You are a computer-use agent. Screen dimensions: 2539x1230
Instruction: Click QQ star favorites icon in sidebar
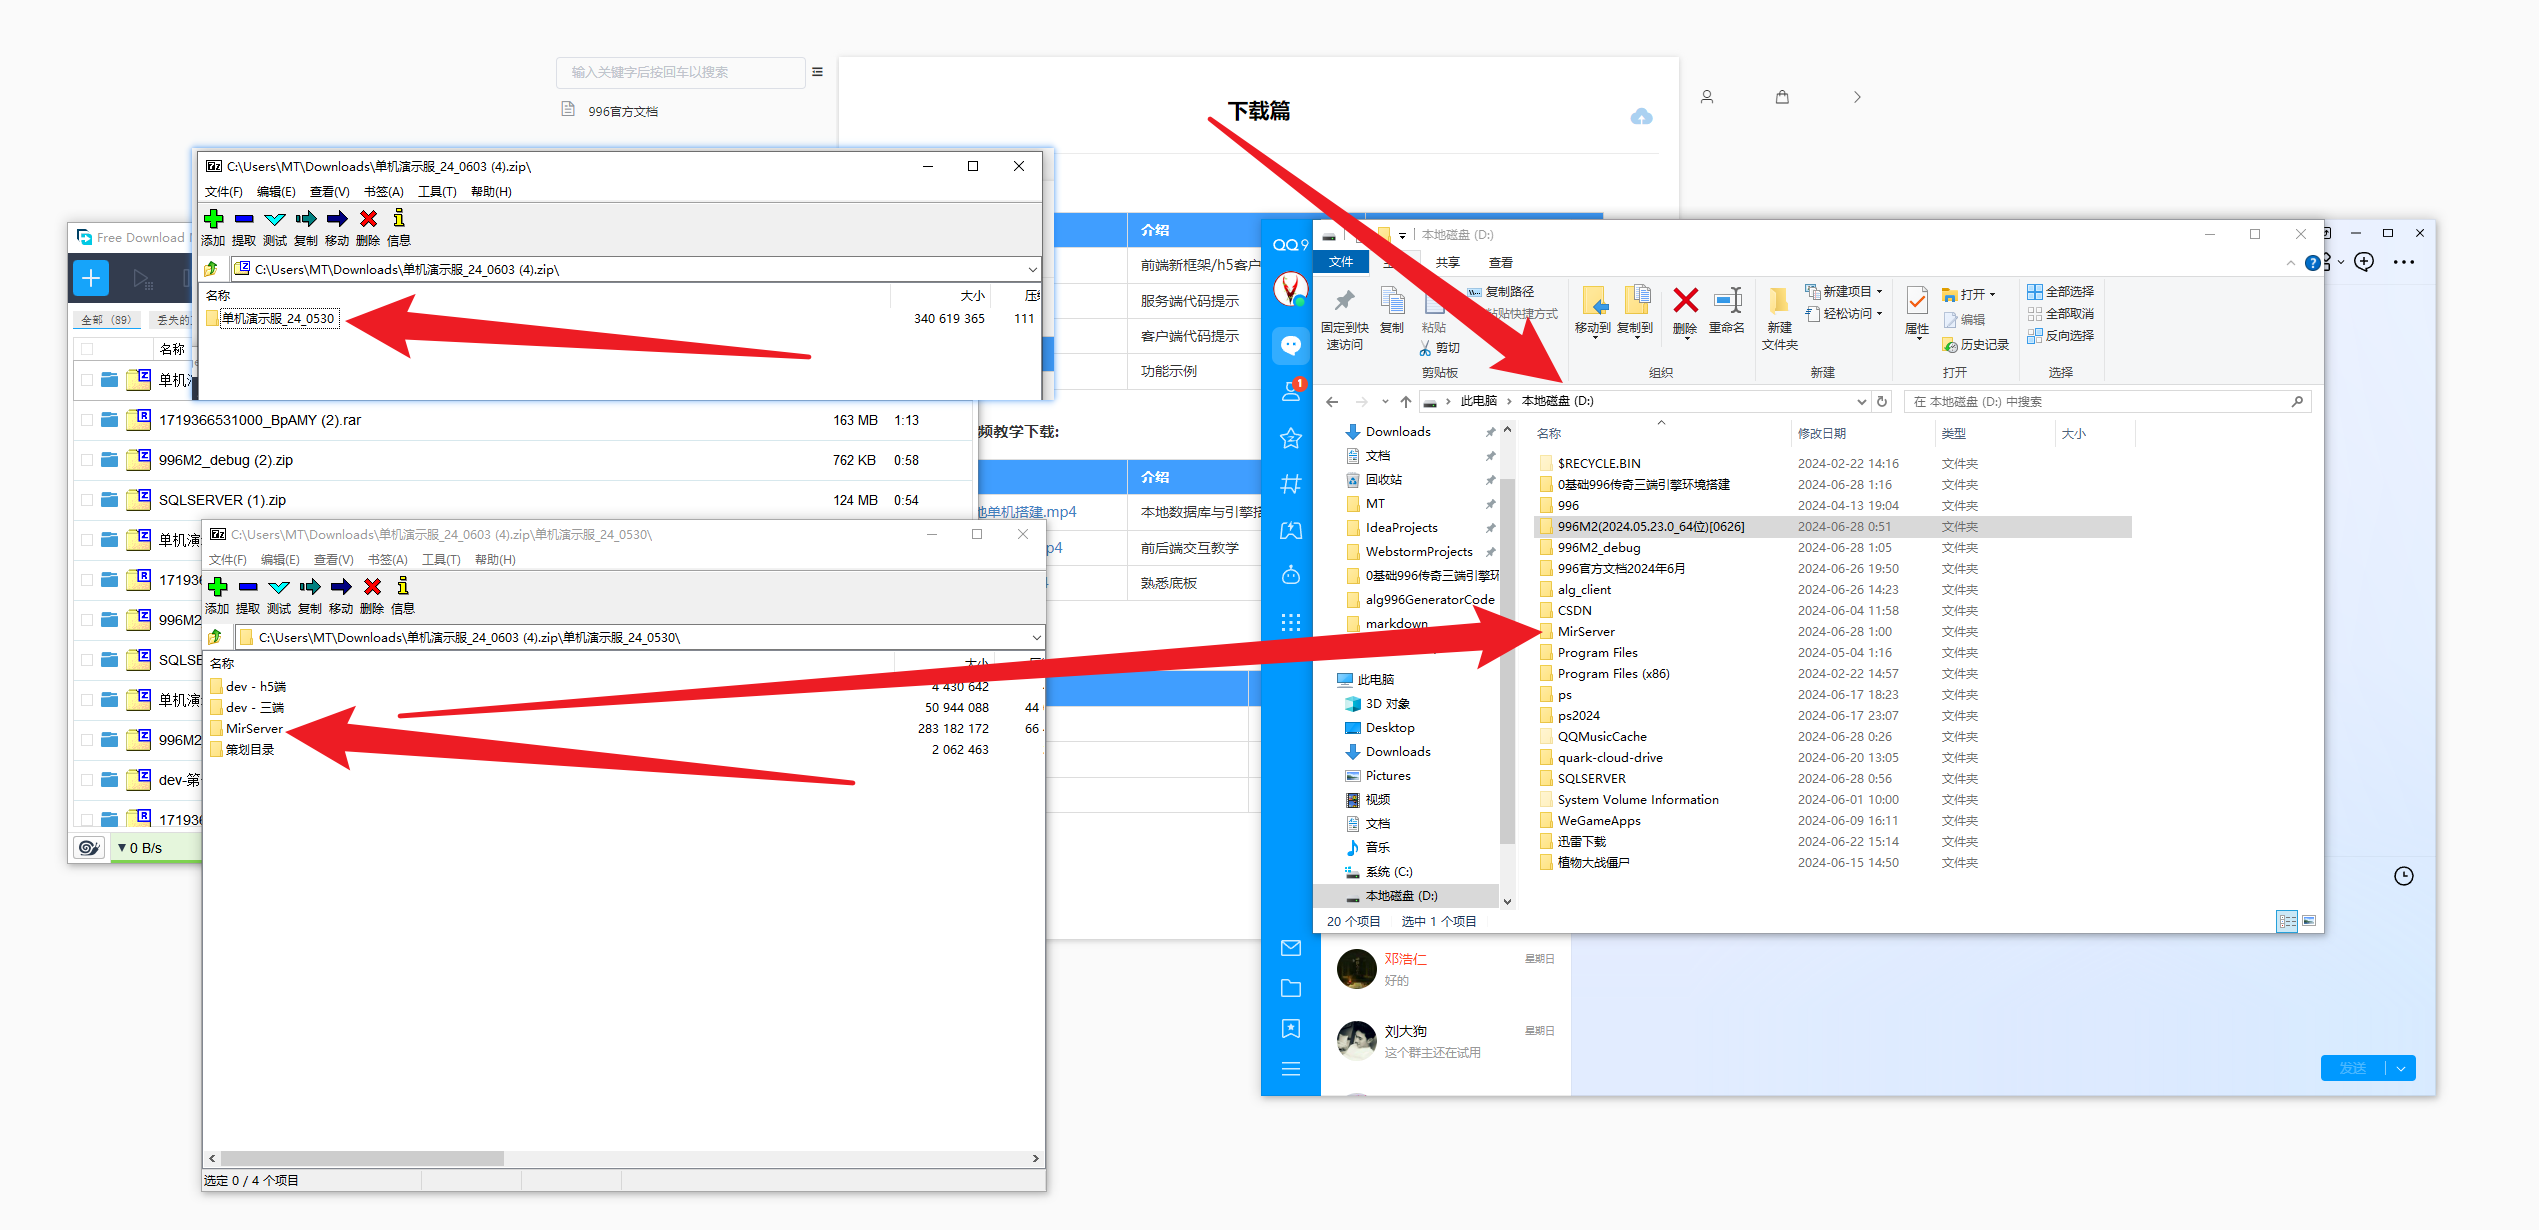[x=1291, y=438]
